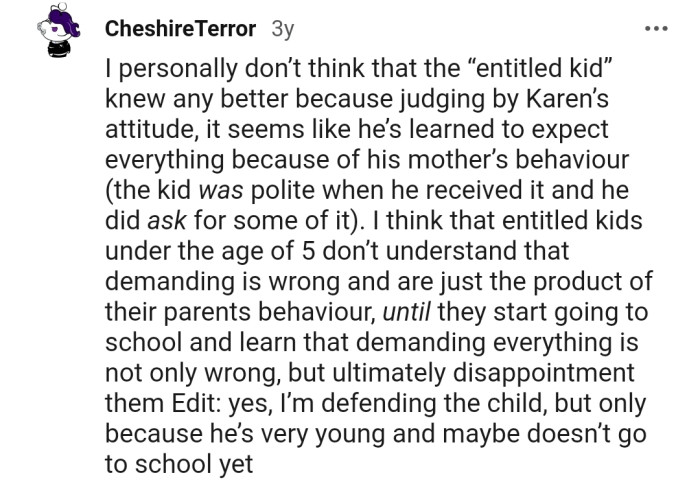Select the italic word "ask"
Viewport: 700px width, 493px height.
click(167, 221)
